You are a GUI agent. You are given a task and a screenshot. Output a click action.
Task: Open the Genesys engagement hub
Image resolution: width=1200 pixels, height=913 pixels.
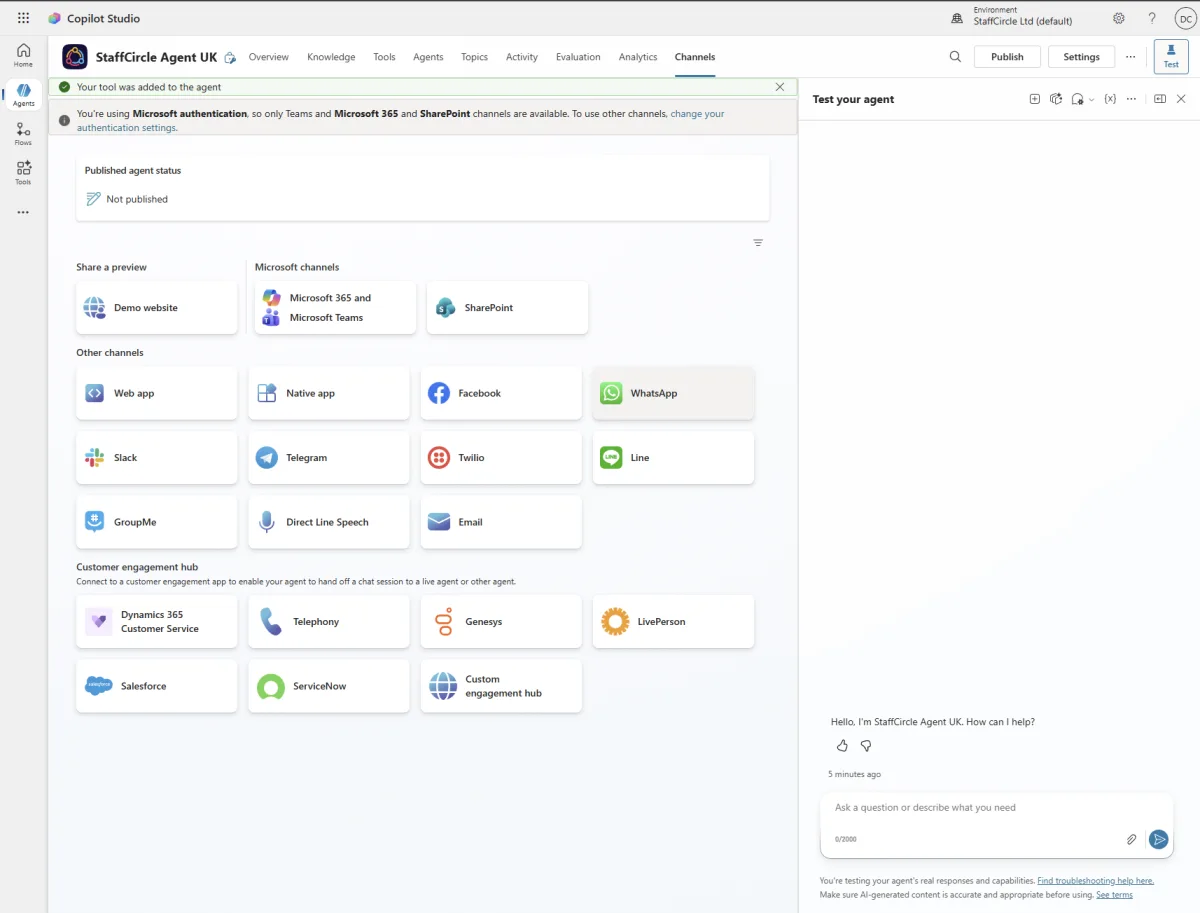tap(501, 622)
